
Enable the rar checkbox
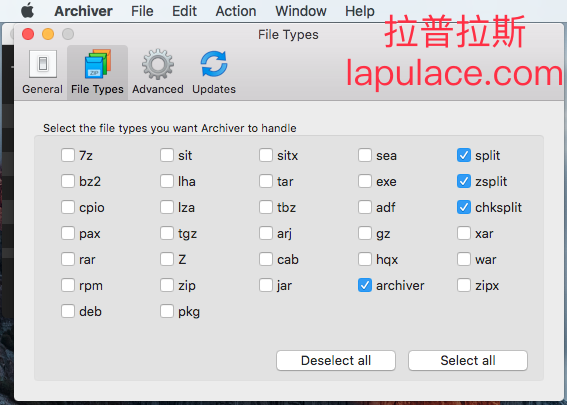68,259
